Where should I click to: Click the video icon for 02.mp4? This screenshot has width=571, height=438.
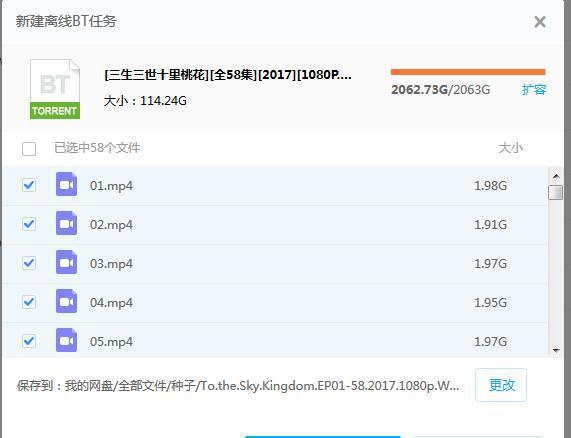tap(66, 223)
